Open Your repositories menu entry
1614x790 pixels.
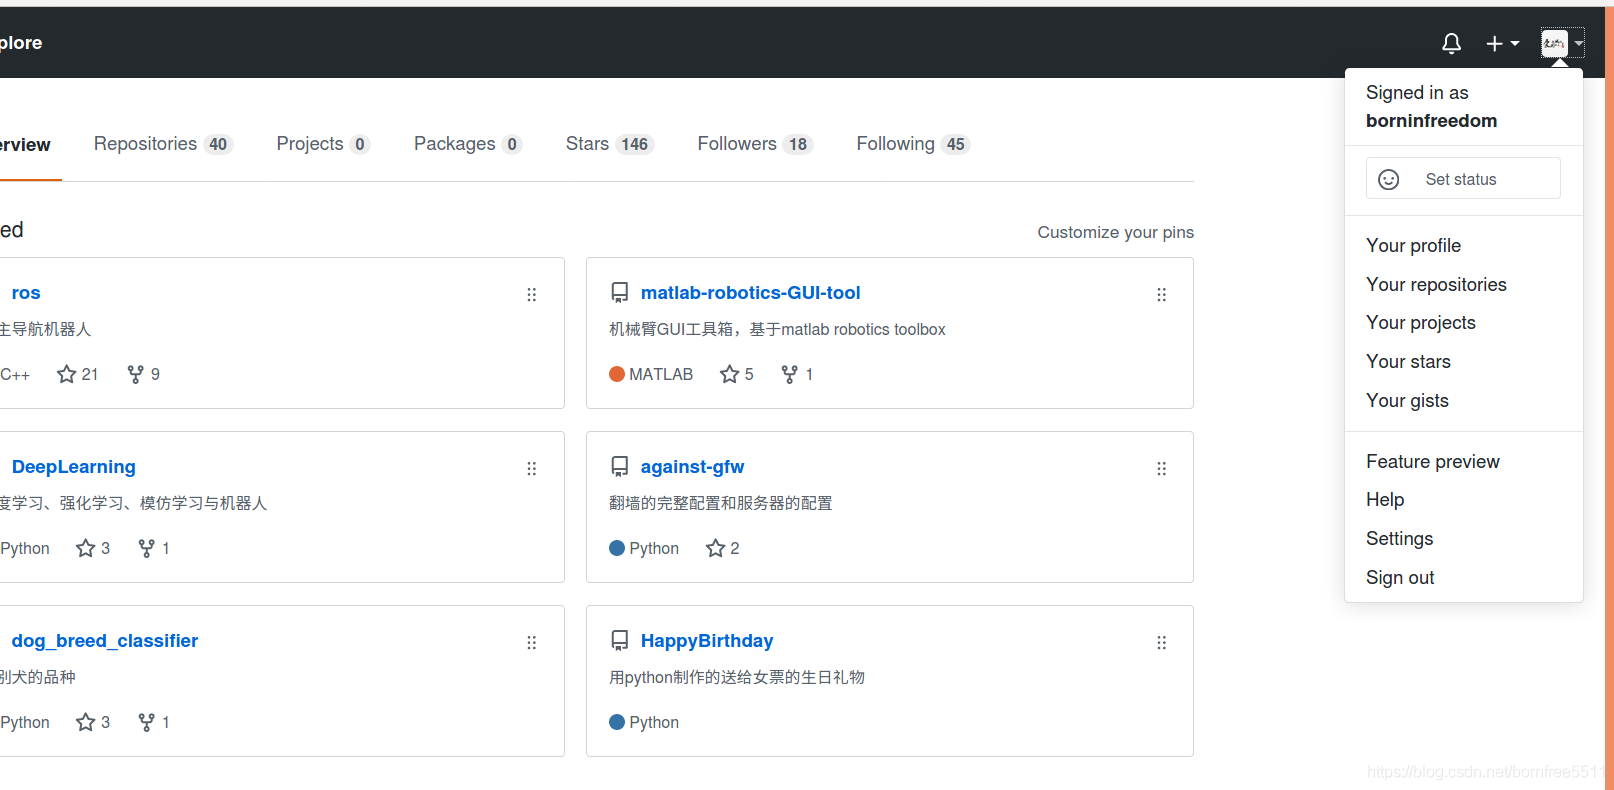coord(1436,284)
